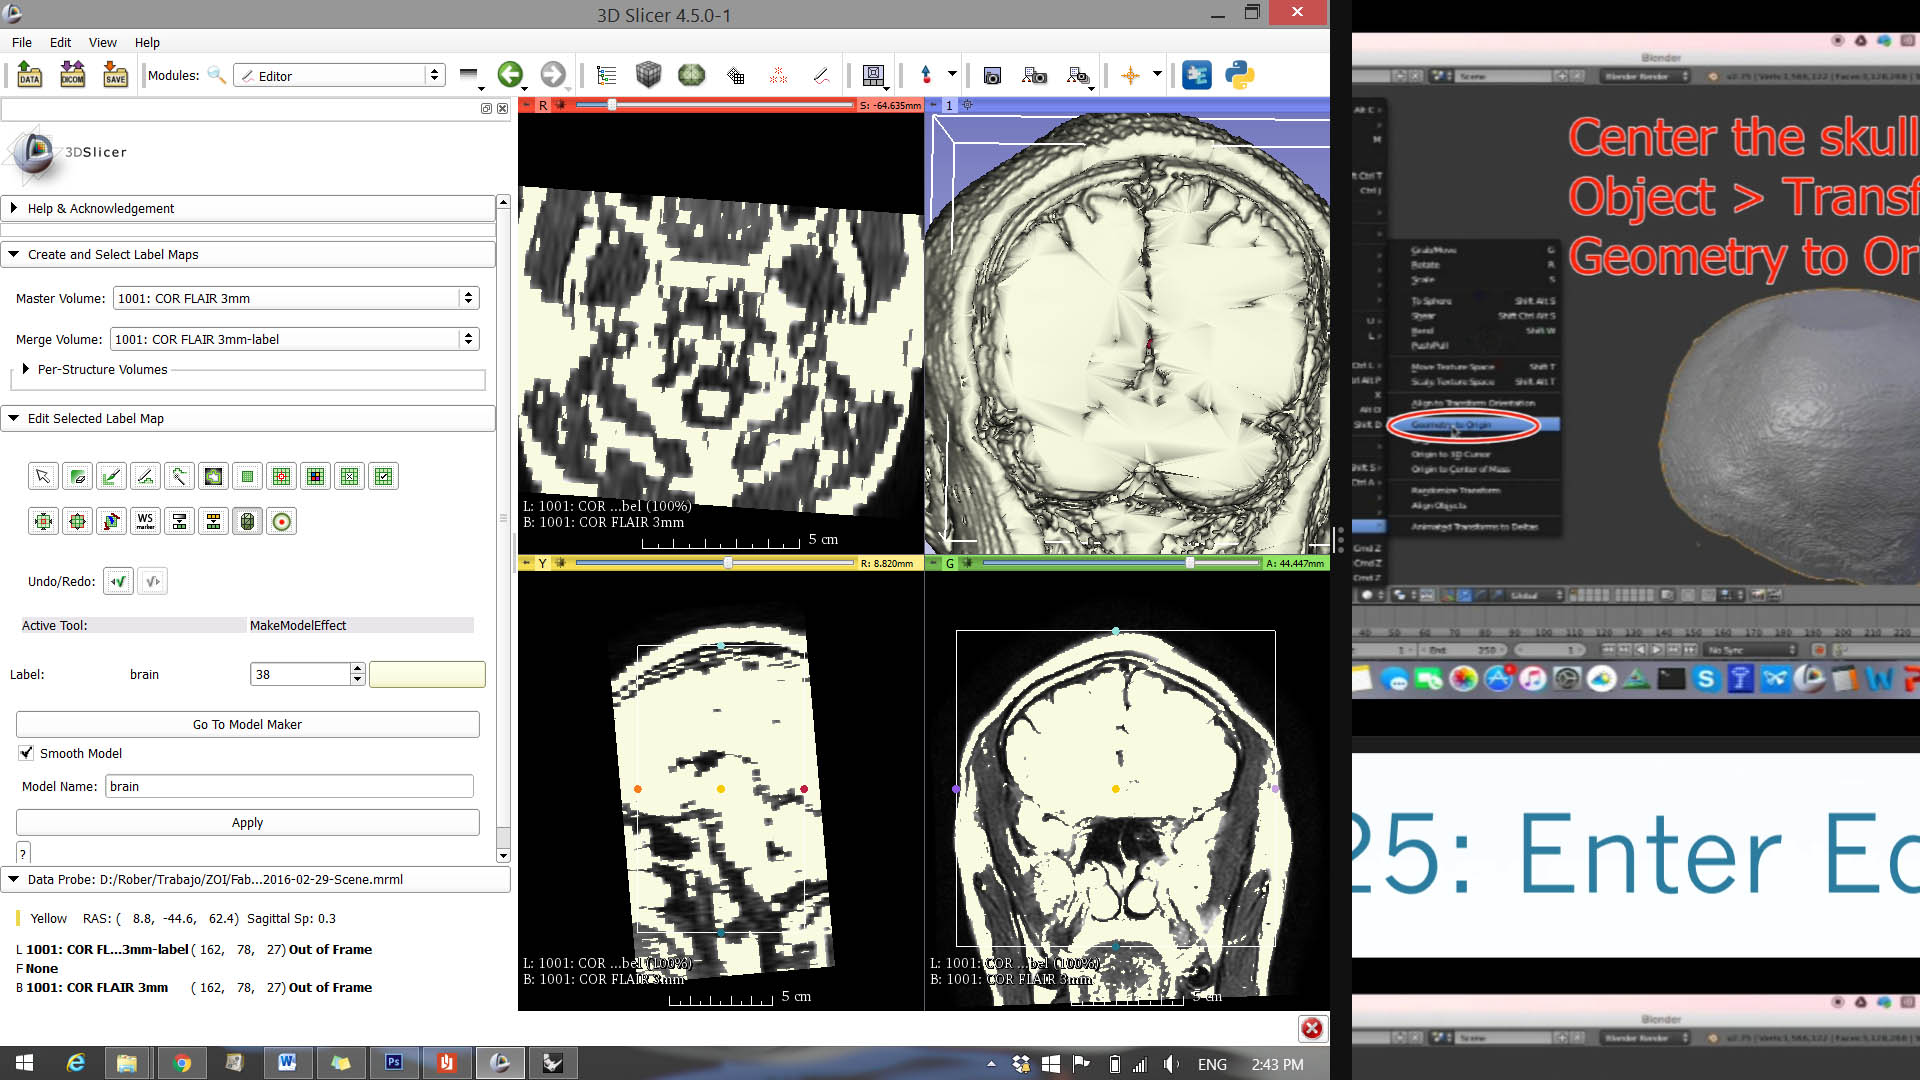This screenshot has width=1920, height=1080.
Task: Collapse Create and Select Label Maps
Action: 247,254
